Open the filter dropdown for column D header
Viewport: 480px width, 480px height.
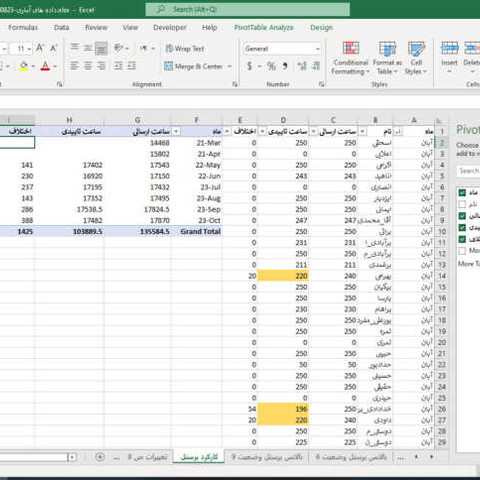pos(262,131)
